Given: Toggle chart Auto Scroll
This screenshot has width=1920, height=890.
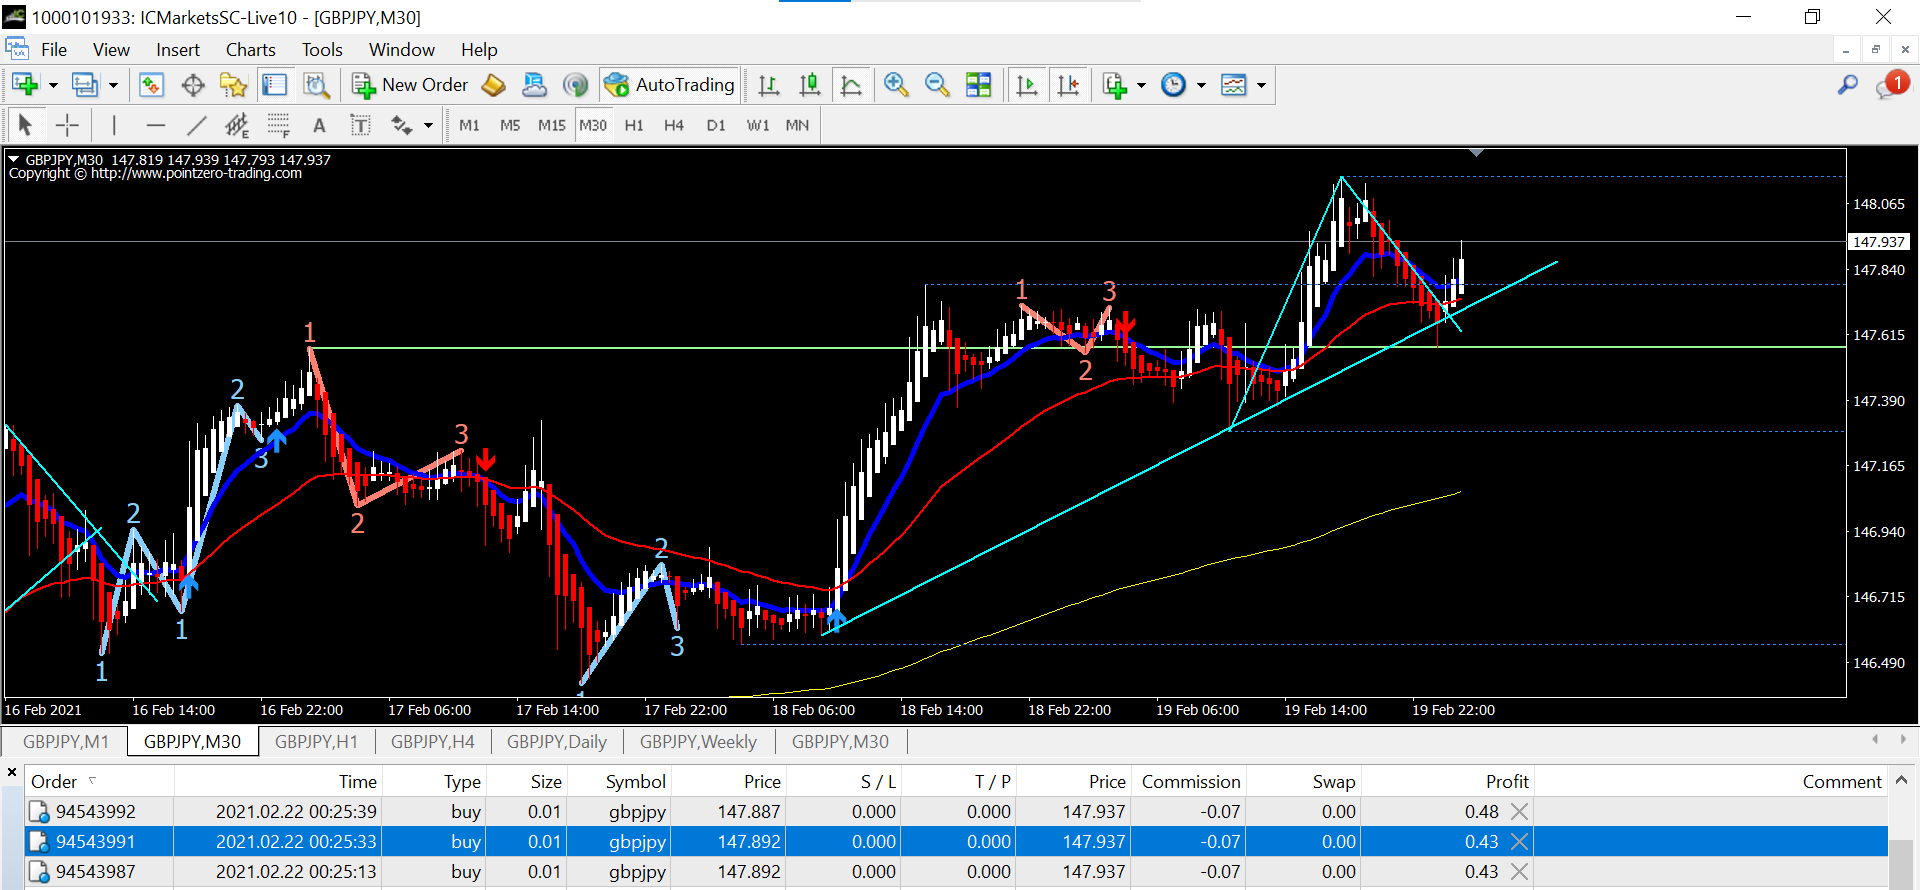Looking at the screenshot, I should point(1027,85).
